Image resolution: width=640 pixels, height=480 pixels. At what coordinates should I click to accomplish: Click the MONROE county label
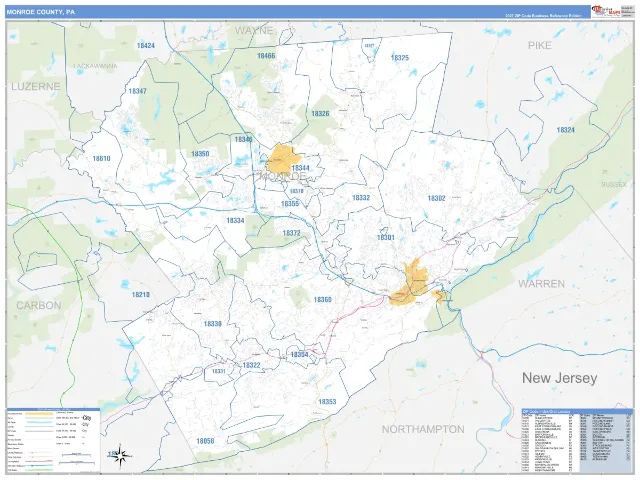point(283,176)
